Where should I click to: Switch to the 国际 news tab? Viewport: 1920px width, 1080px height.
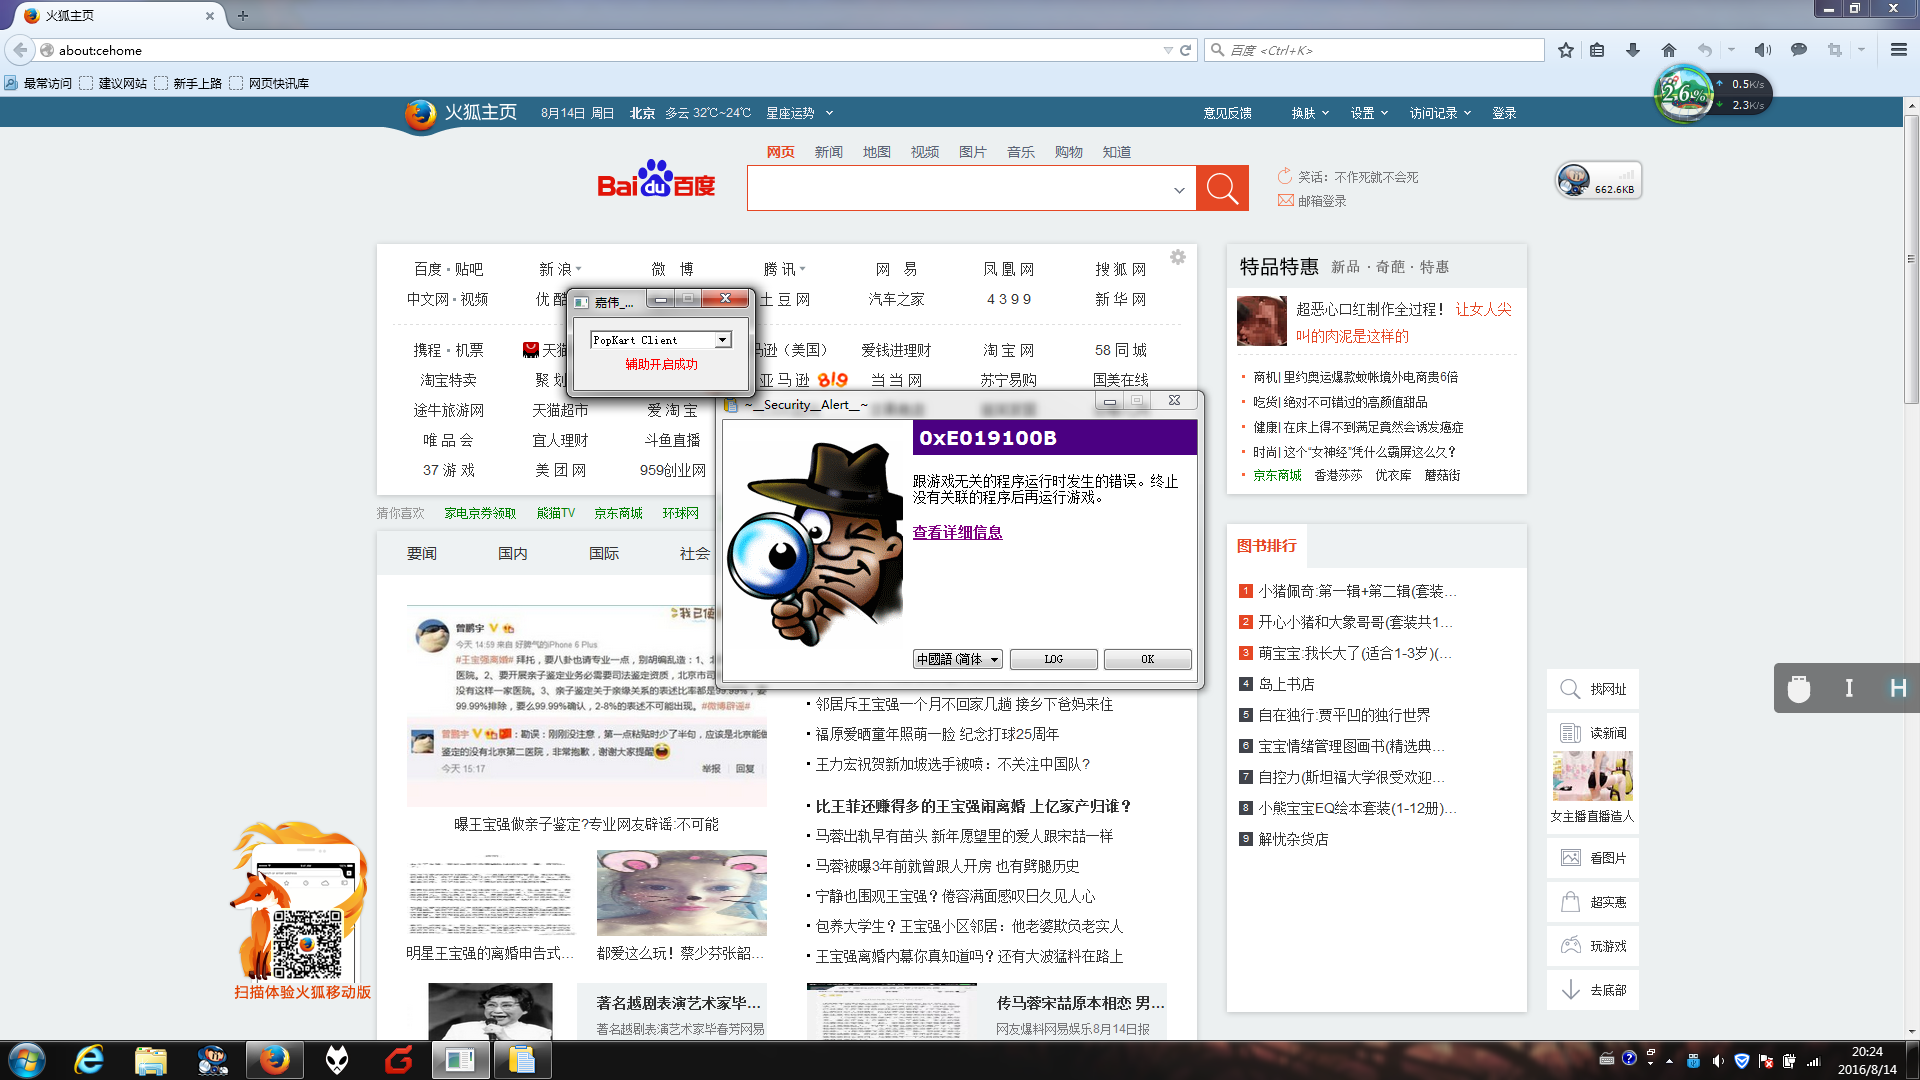pos(604,553)
